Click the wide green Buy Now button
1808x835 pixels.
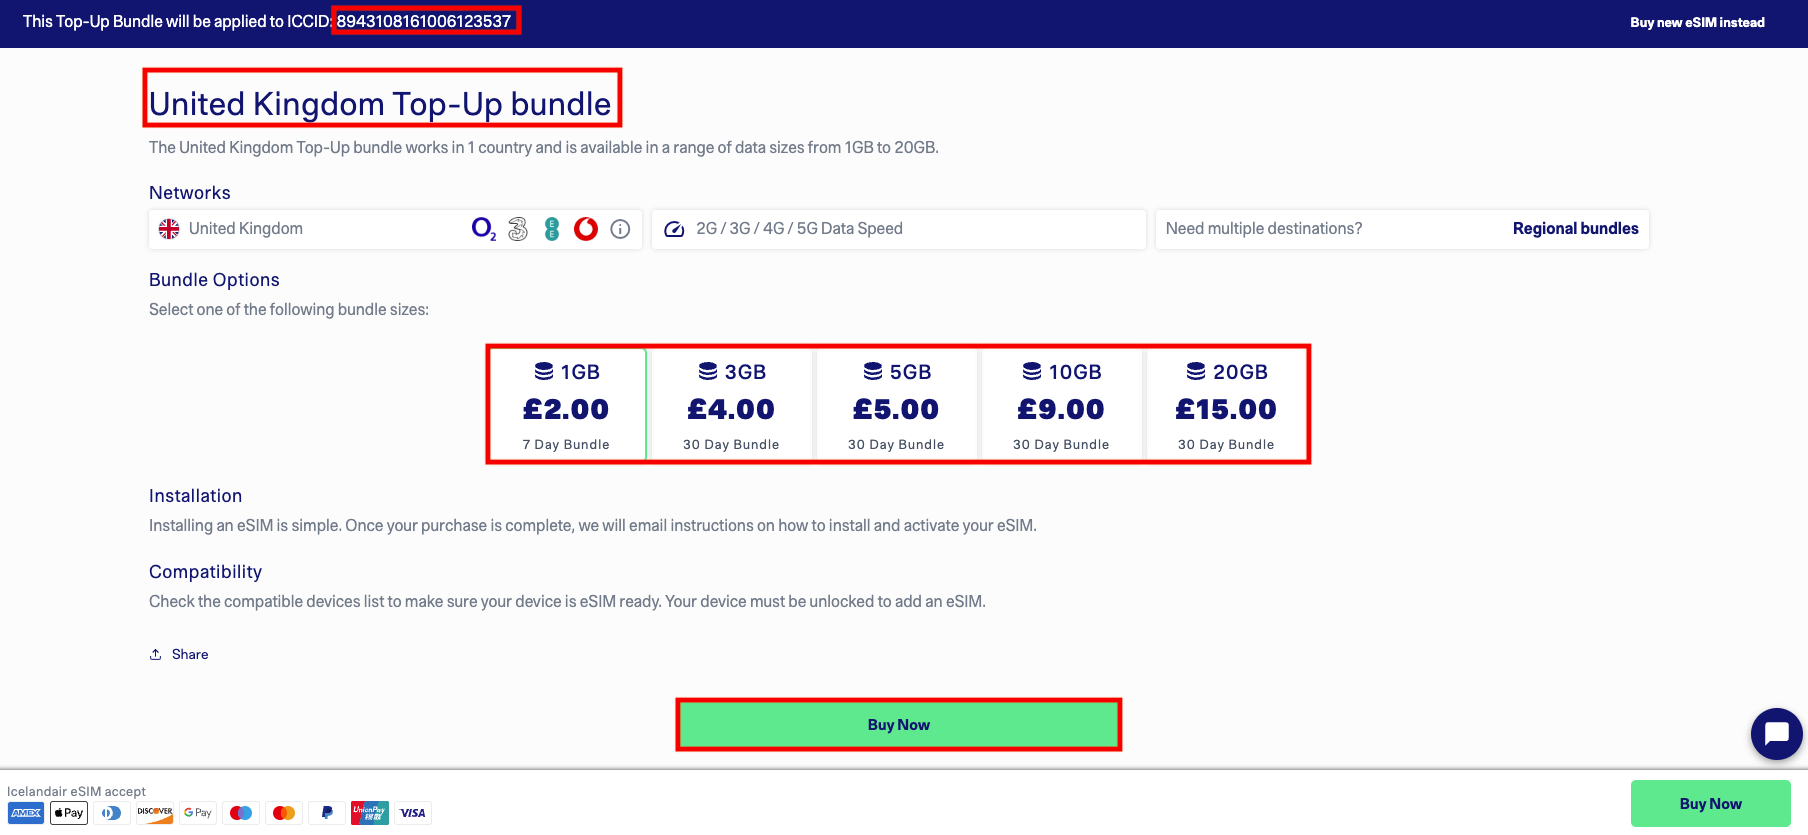(898, 725)
